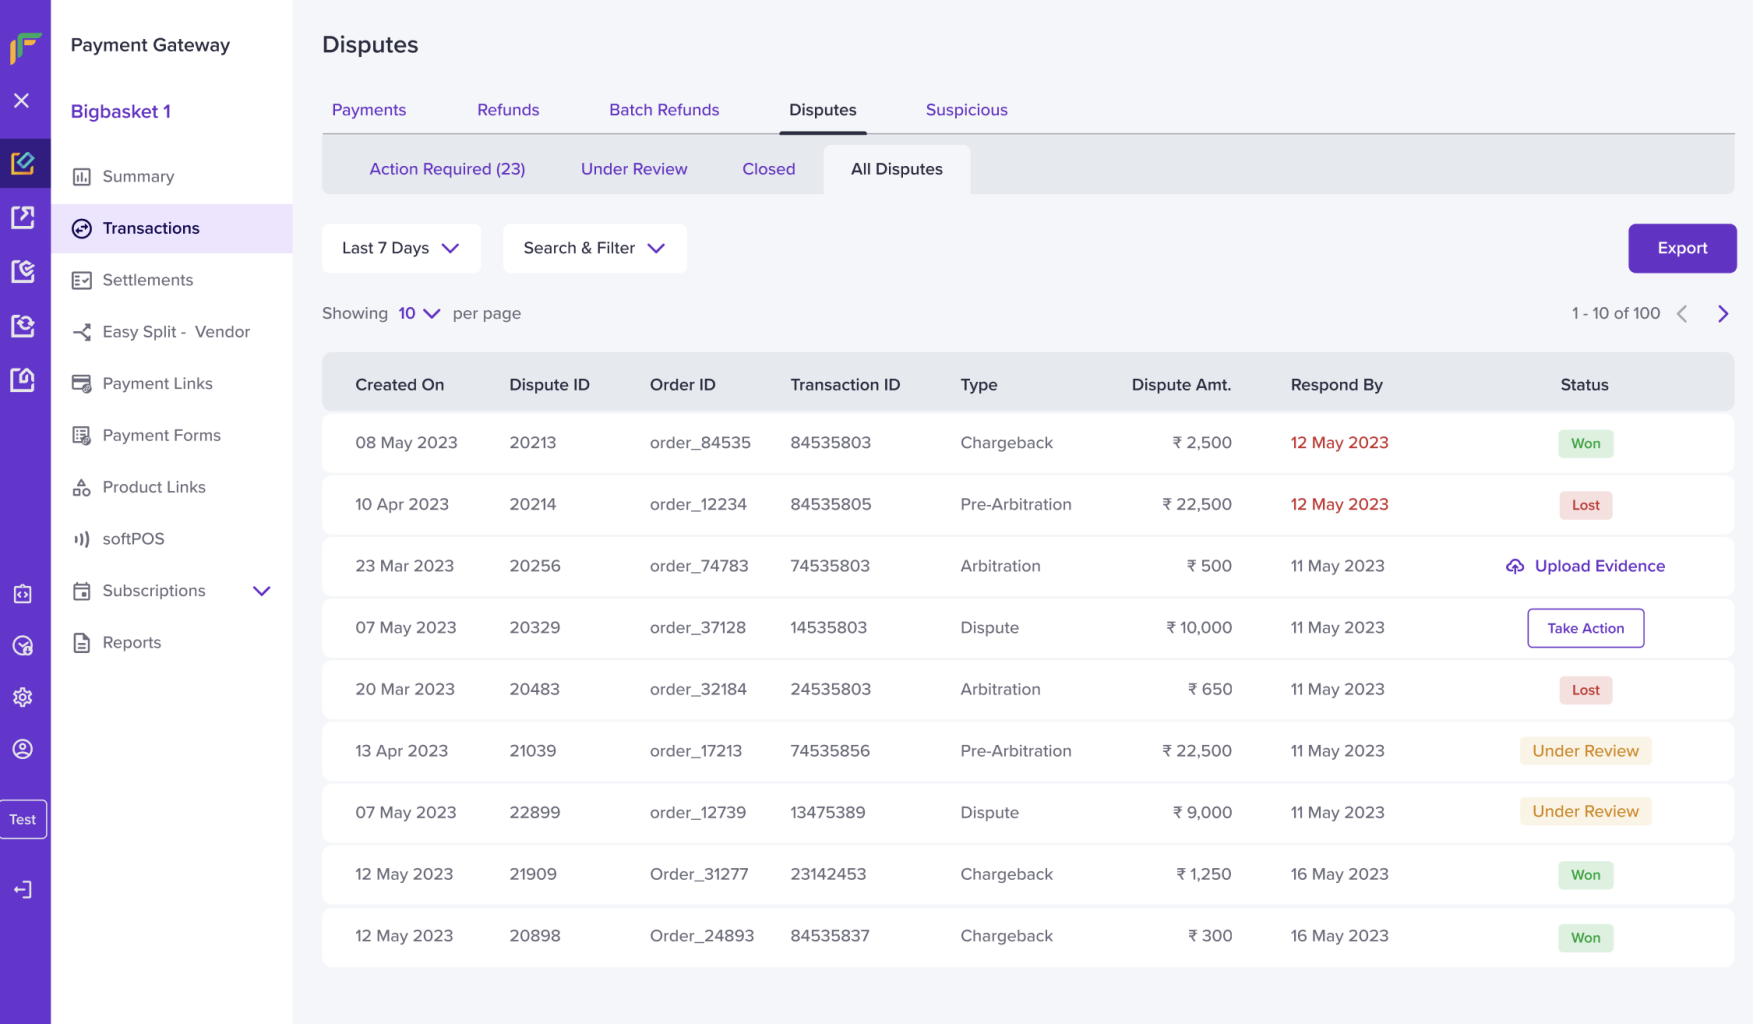Expand the Subscriptions submenu chevron
Viewport: 1753px width, 1024px height.
tap(262, 591)
